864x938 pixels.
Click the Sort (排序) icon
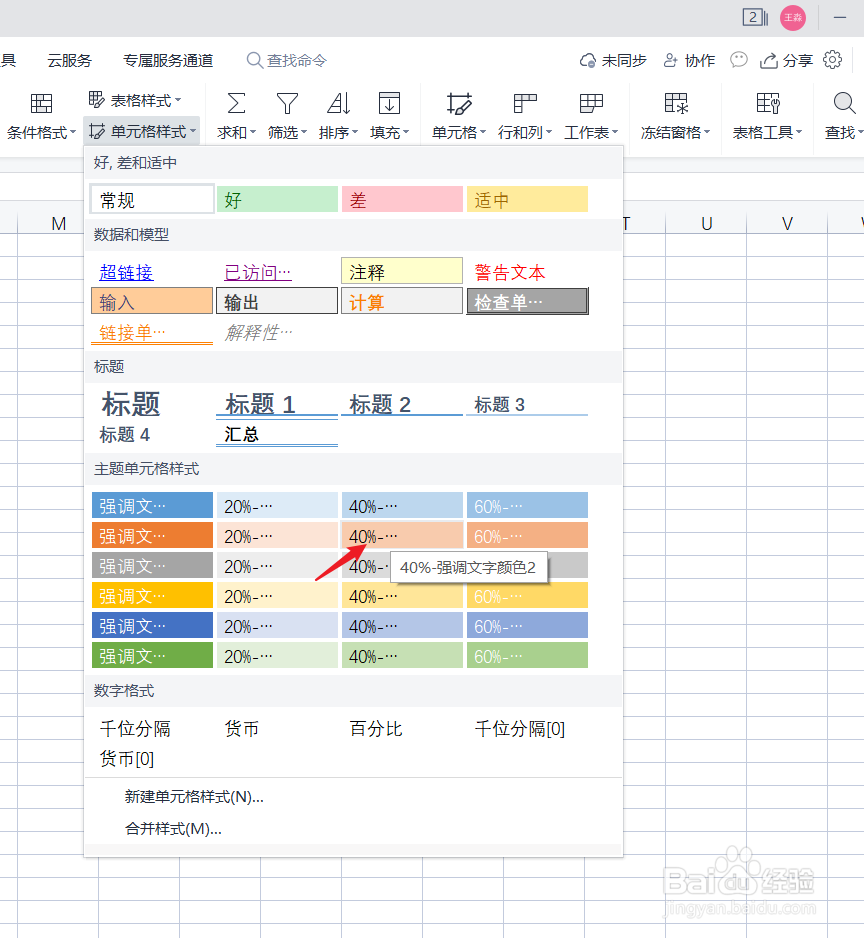coord(339,103)
